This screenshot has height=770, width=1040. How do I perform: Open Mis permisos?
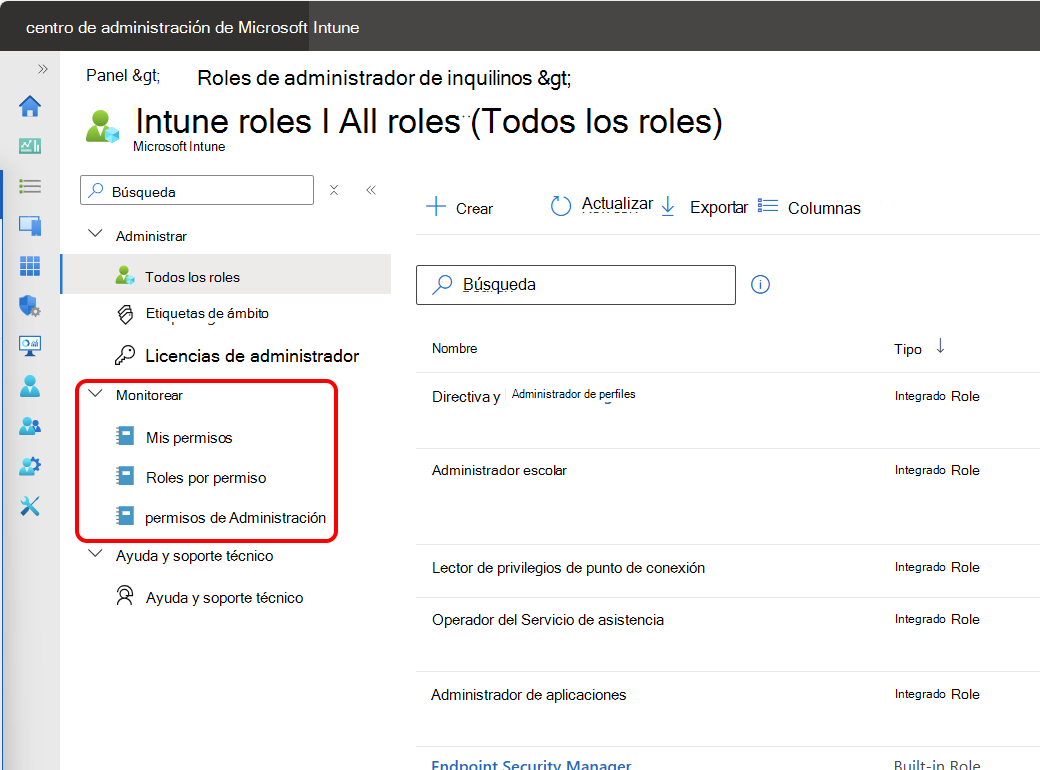tap(189, 438)
